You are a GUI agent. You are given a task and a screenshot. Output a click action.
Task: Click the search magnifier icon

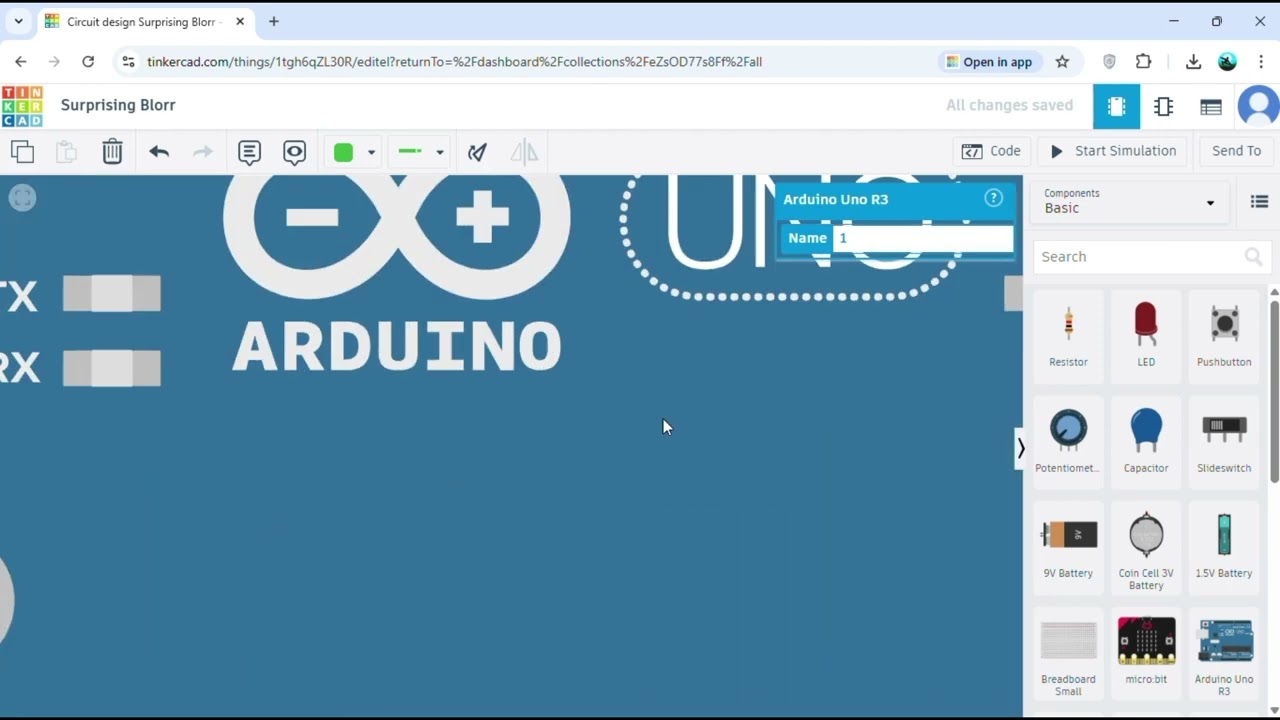[1253, 257]
